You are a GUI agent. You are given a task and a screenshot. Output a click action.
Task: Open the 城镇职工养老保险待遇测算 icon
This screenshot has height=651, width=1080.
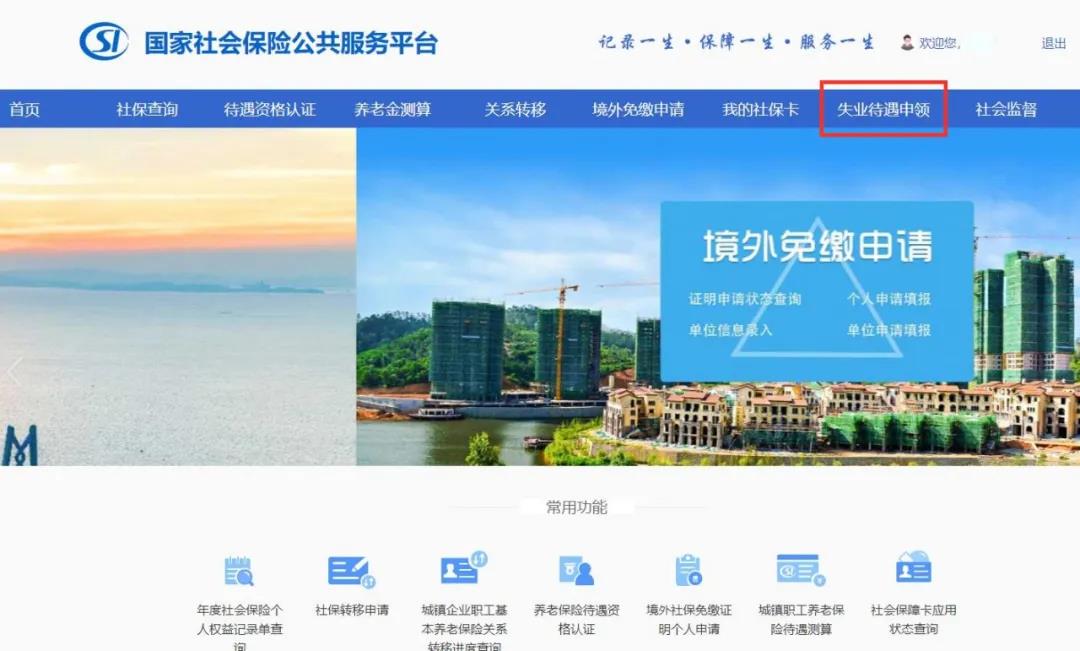click(x=800, y=570)
